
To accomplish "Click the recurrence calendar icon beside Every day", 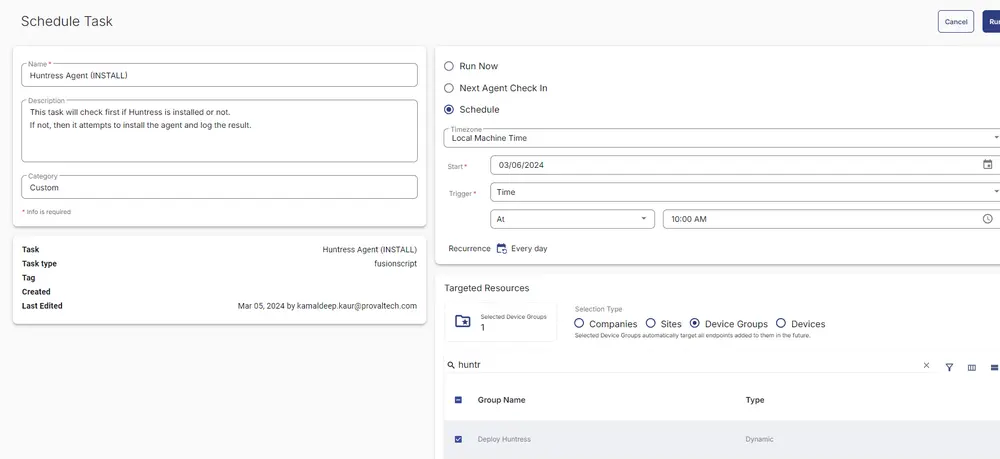I will (501, 249).
